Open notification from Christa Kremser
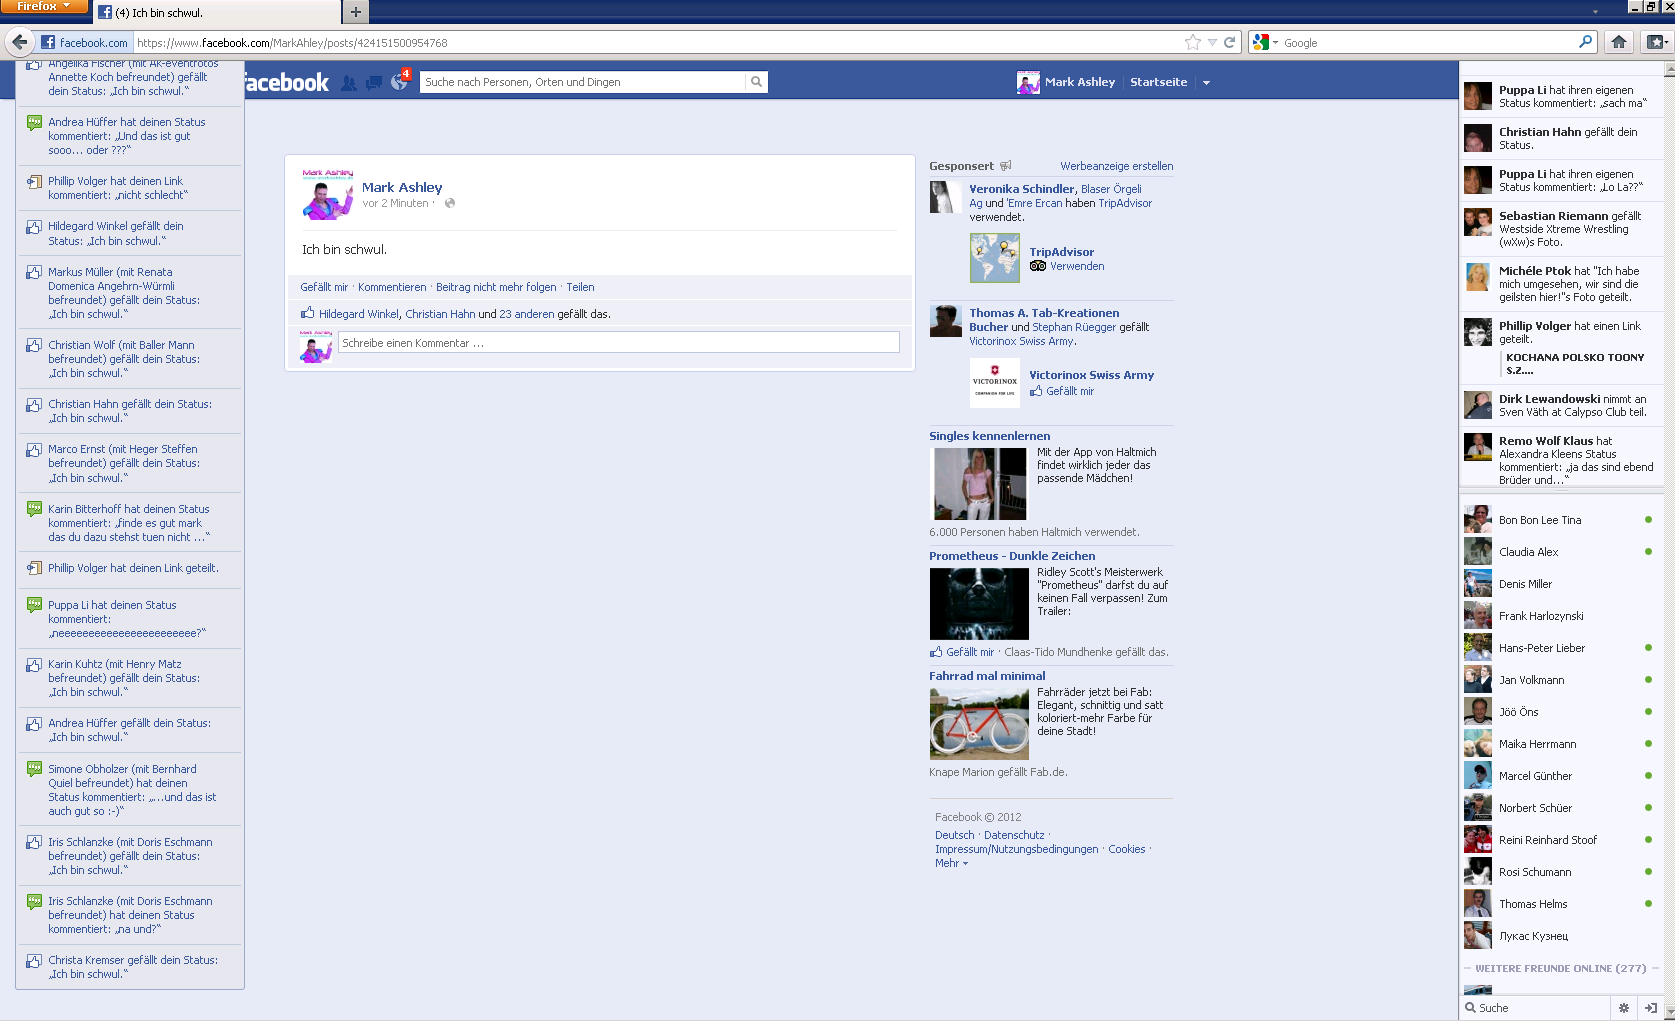The image size is (1675, 1021). point(130,967)
